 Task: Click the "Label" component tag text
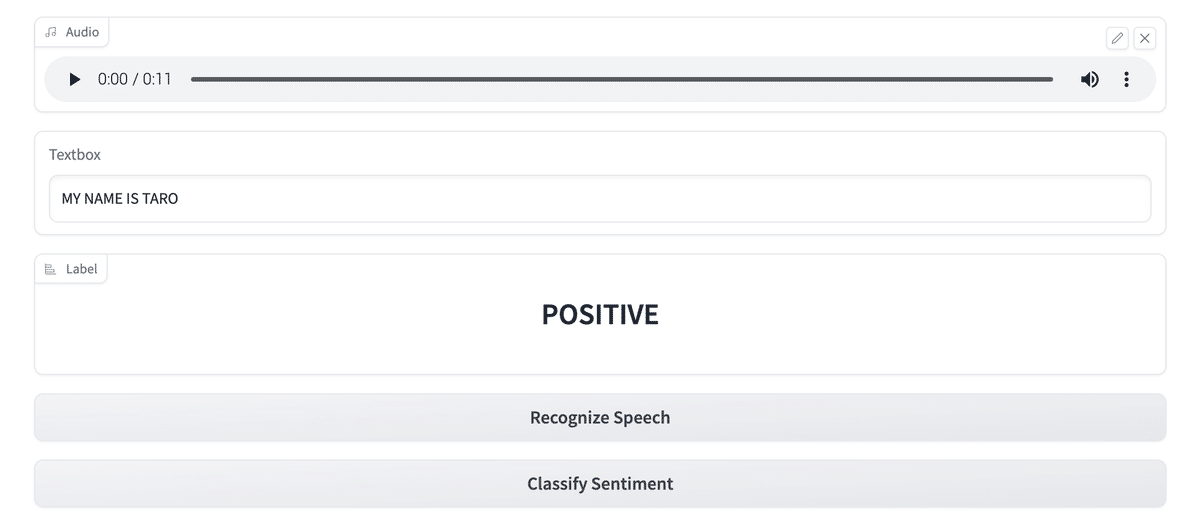tap(82, 269)
